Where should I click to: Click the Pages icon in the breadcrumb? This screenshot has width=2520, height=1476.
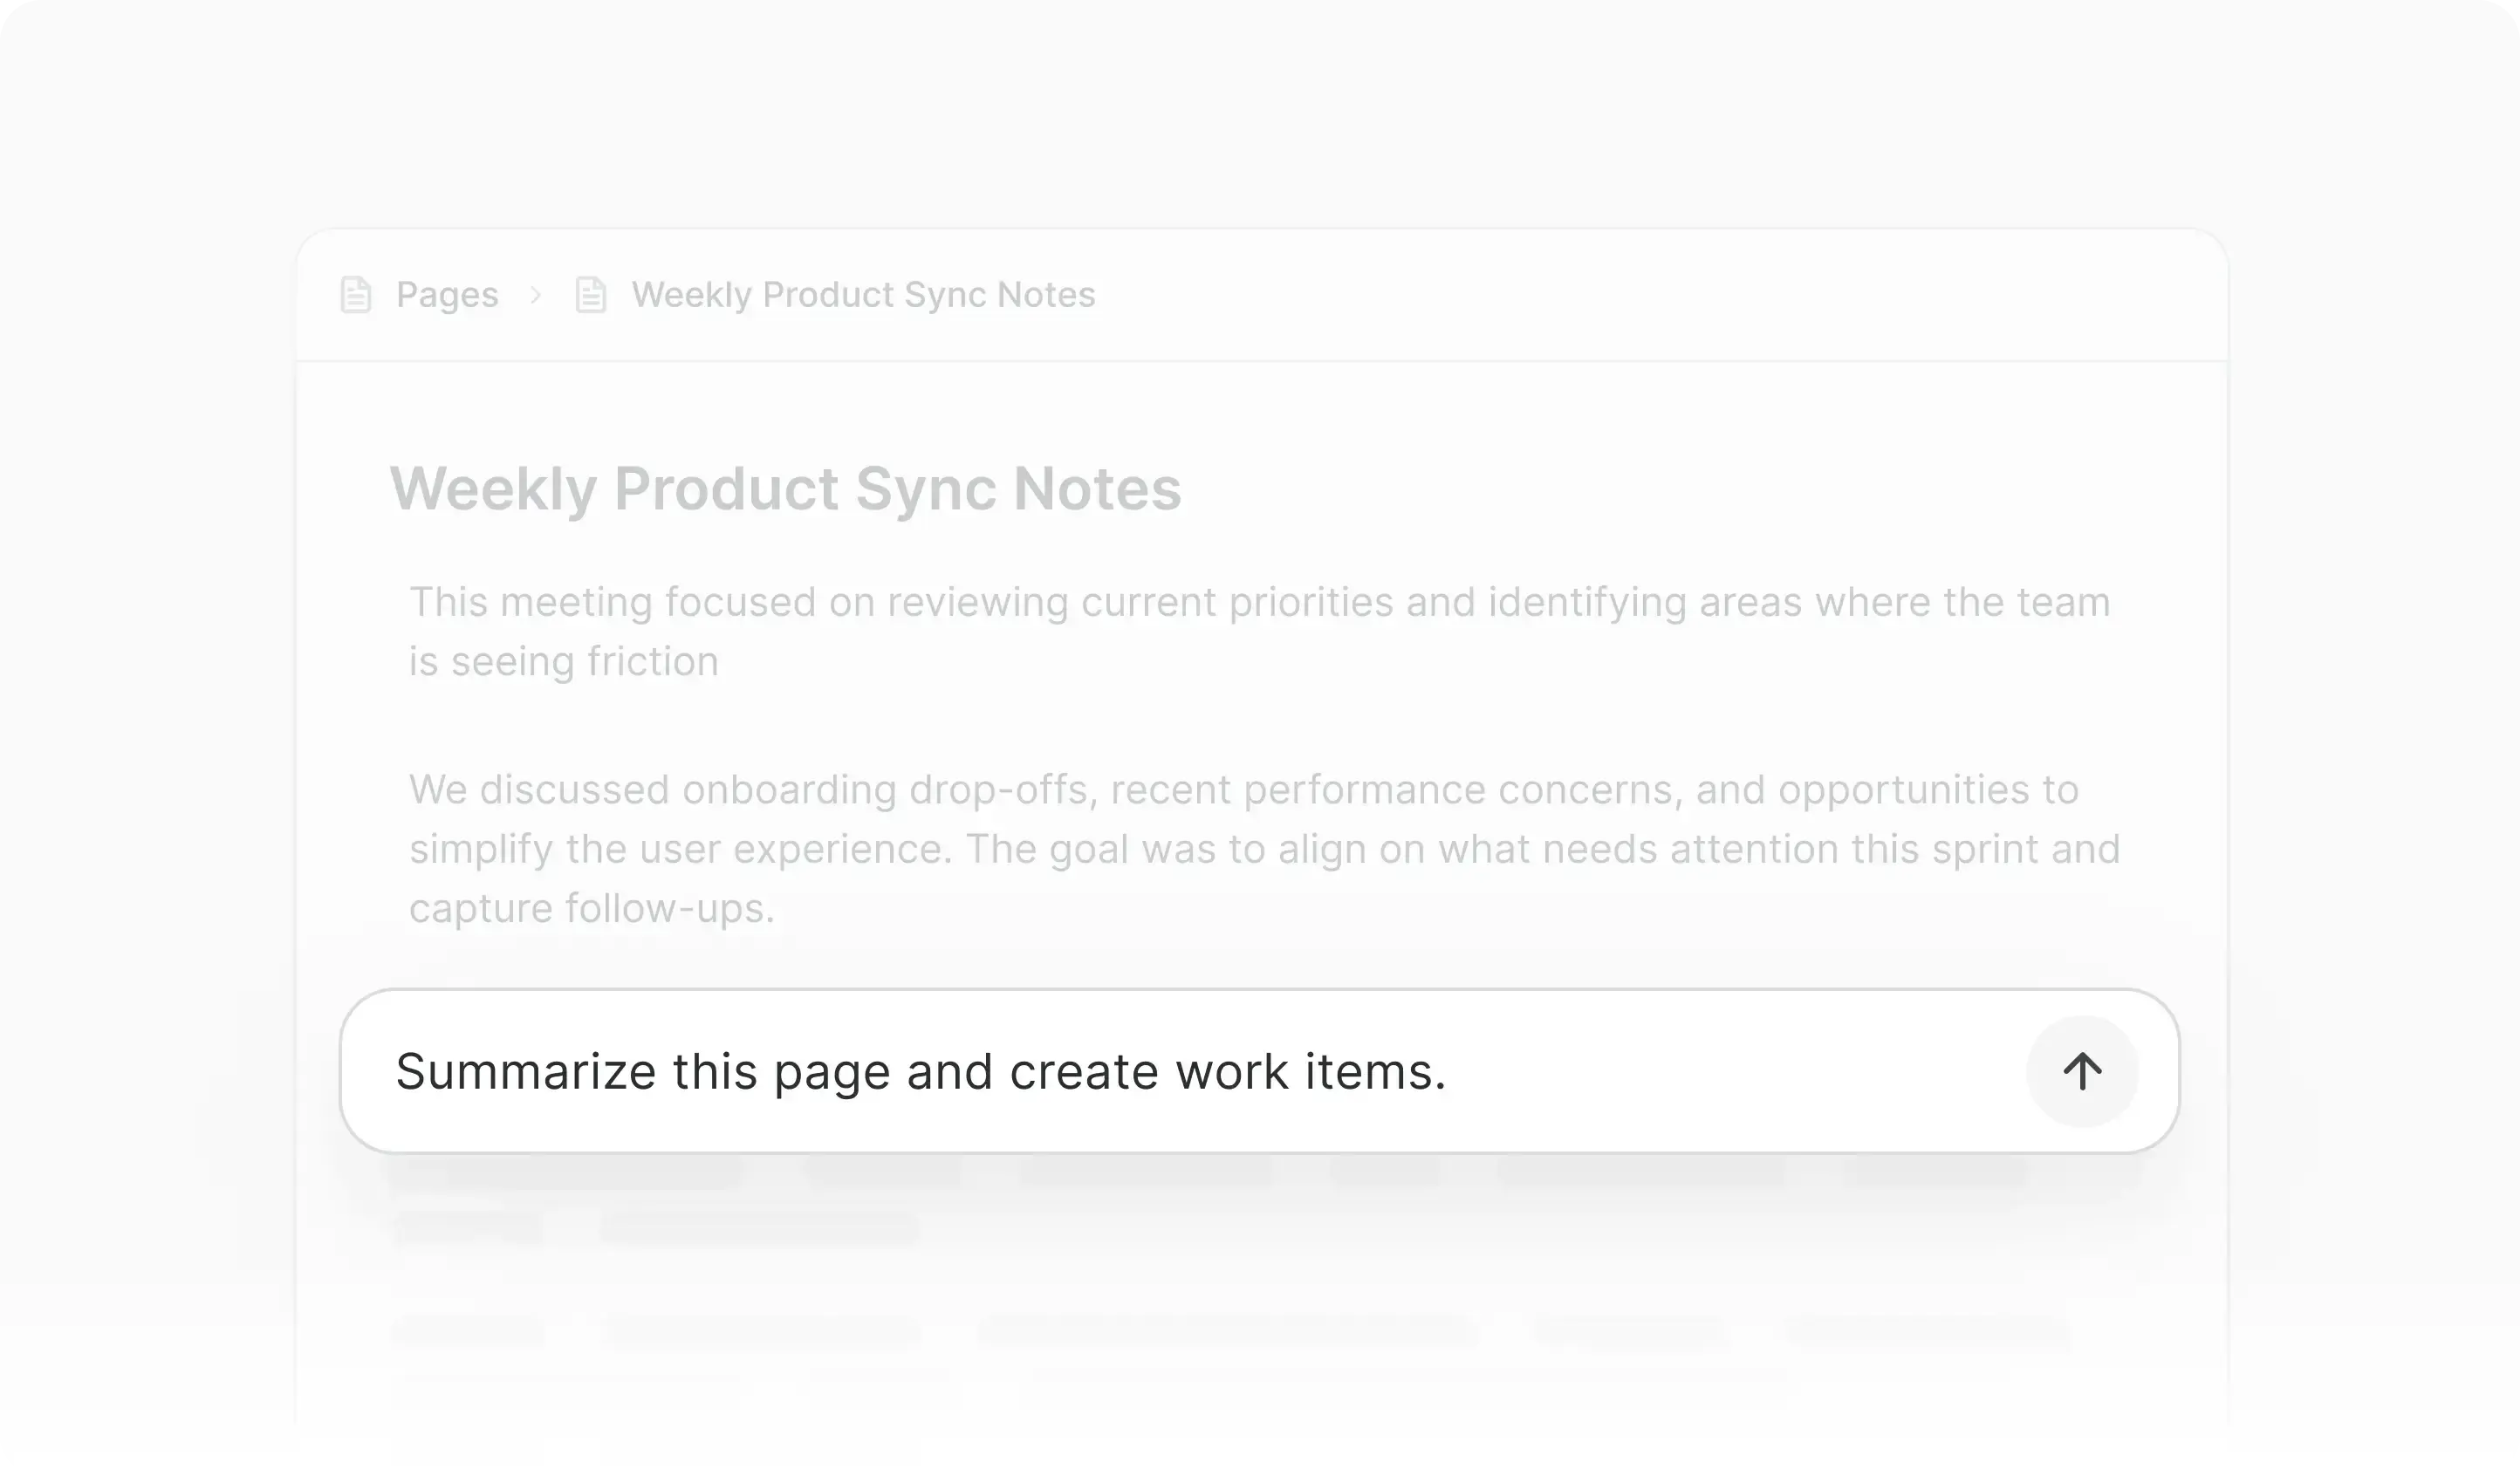(x=356, y=295)
